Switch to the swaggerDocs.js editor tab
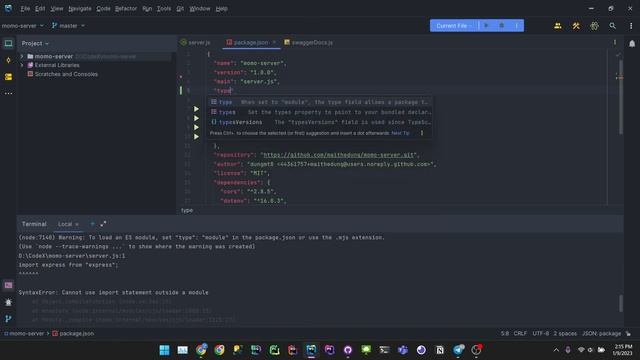Screen dimensions: 640x360 [309, 42]
